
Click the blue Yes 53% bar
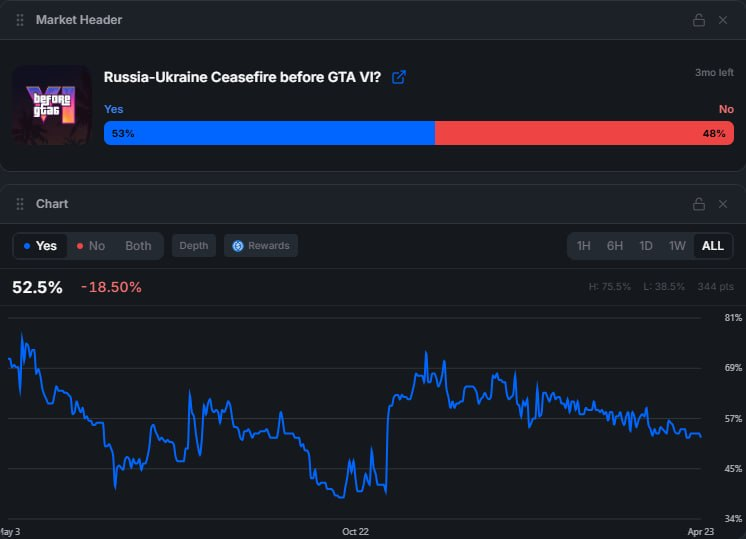pos(269,133)
